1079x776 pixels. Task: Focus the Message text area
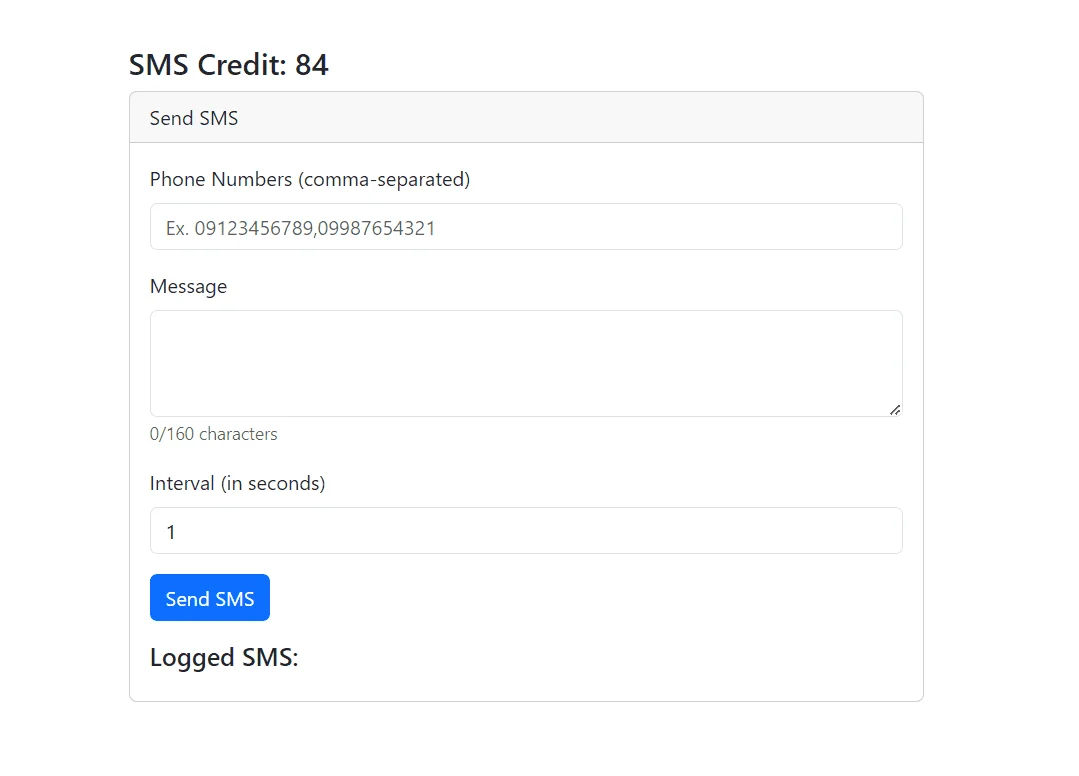[x=526, y=363]
